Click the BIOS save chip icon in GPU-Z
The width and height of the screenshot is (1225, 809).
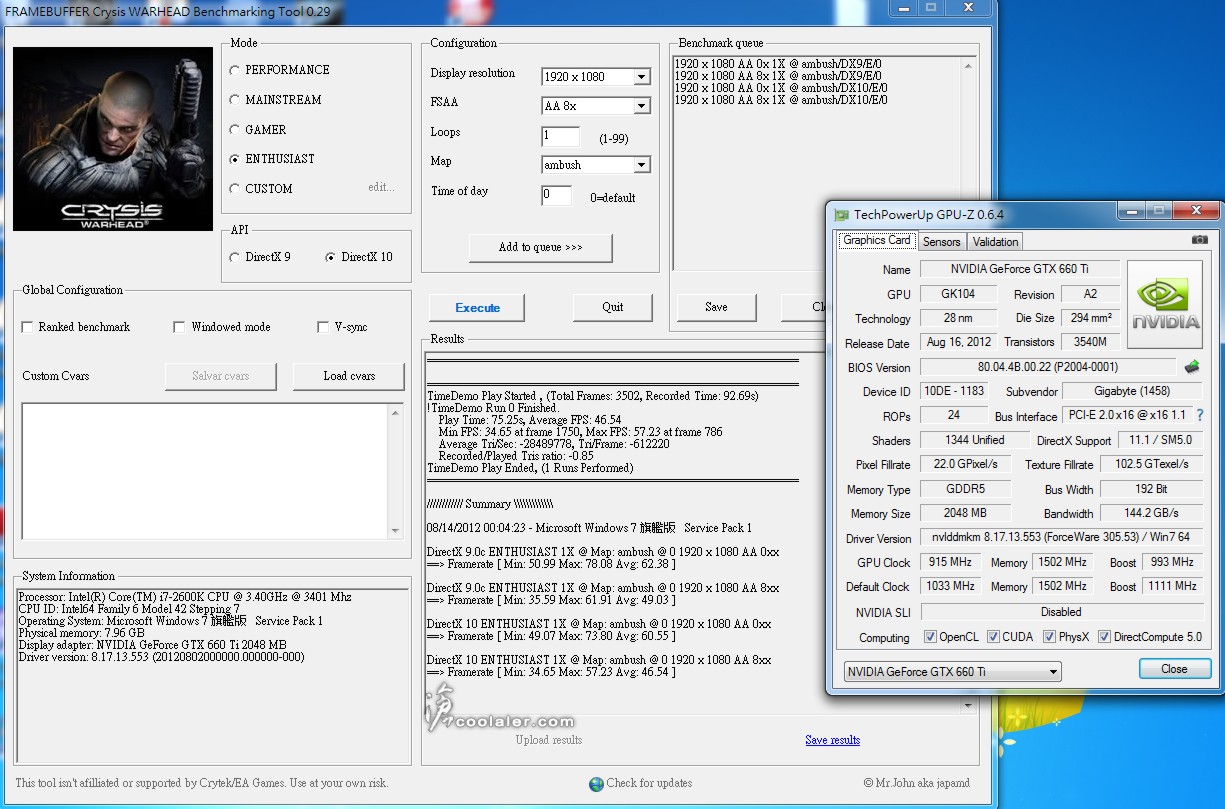(1191, 367)
